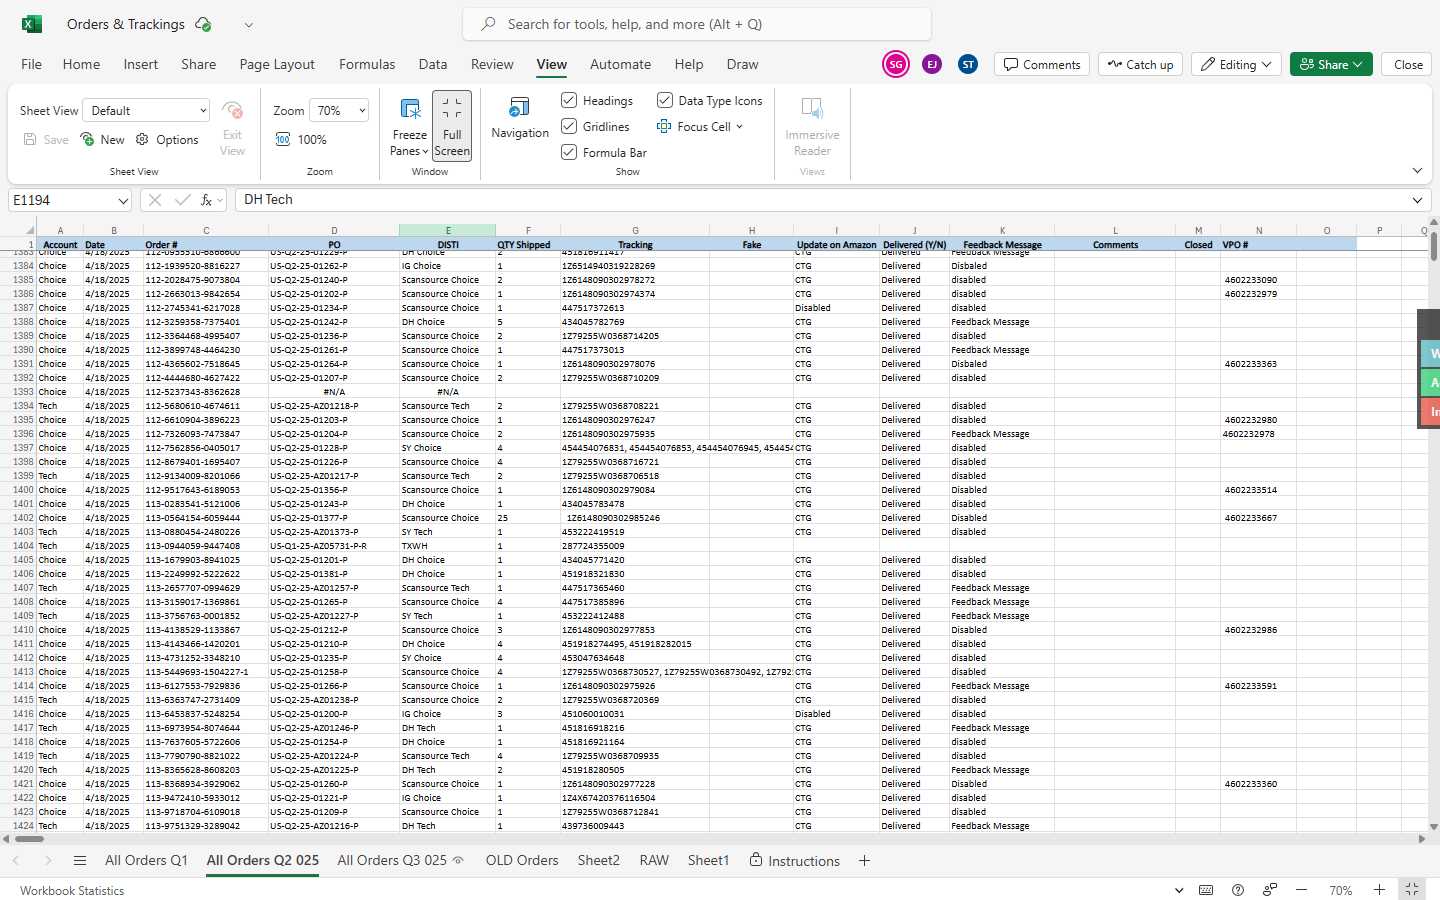Click the EJ user avatar
Image resolution: width=1440 pixels, height=900 pixels.
tap(932, 64)
